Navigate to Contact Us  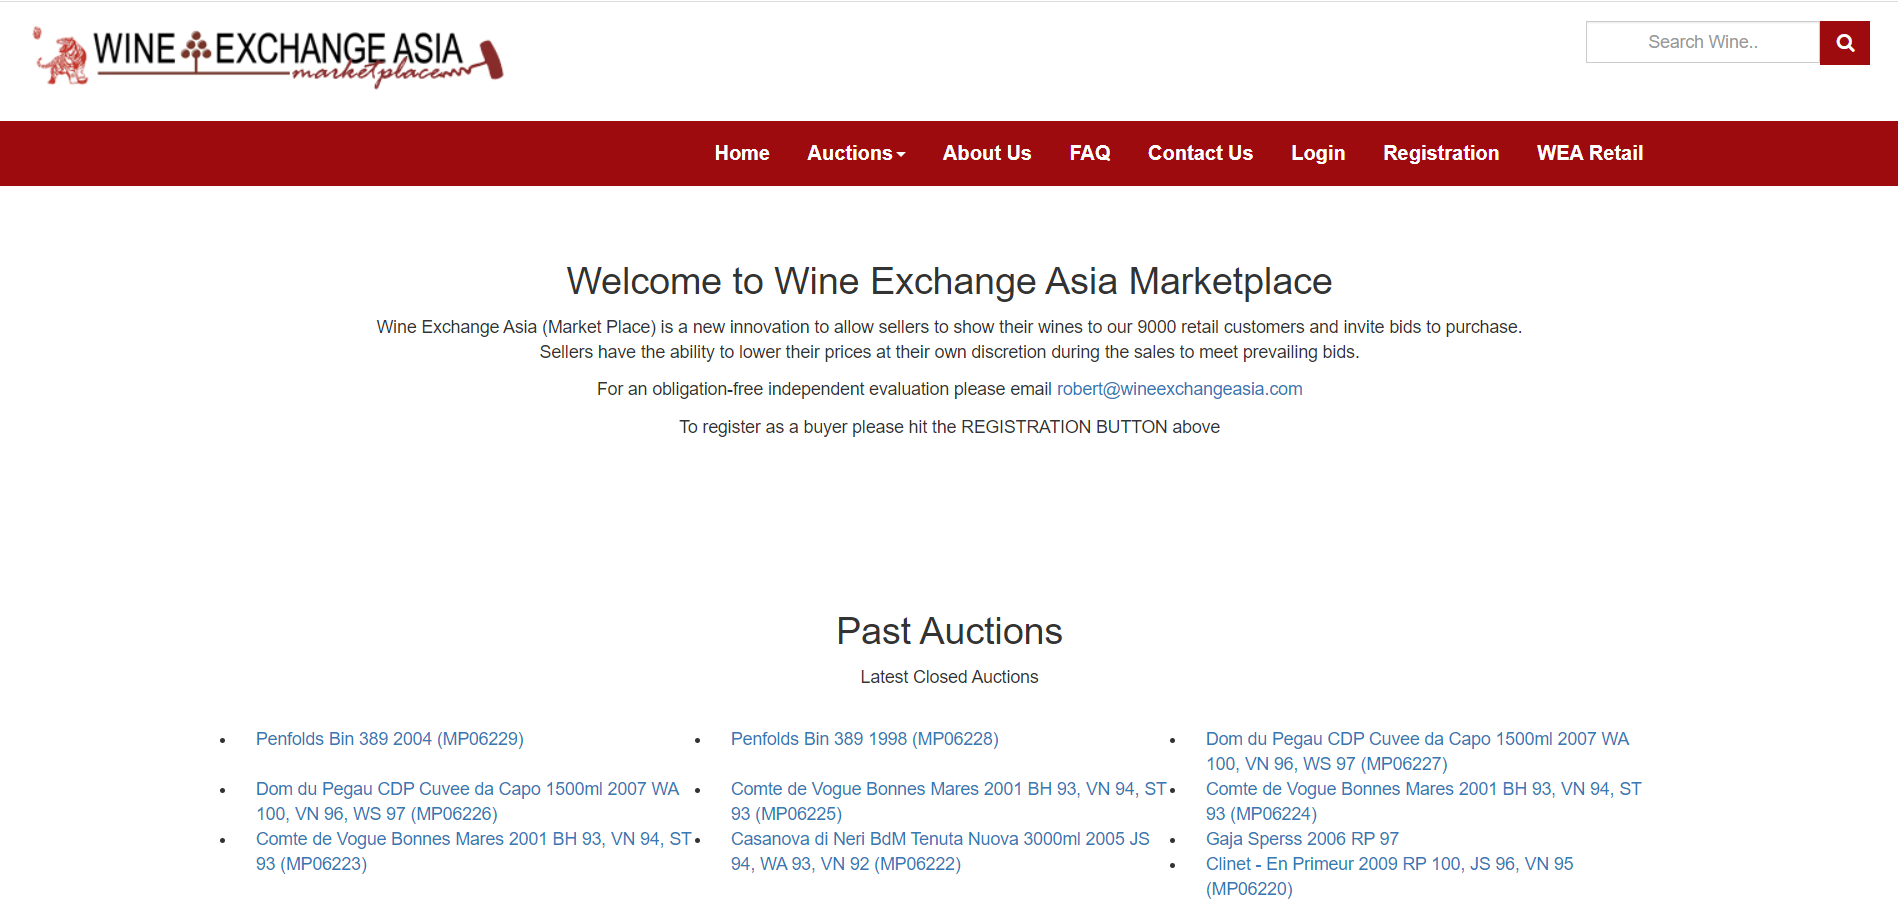(x=1200, y=153)
